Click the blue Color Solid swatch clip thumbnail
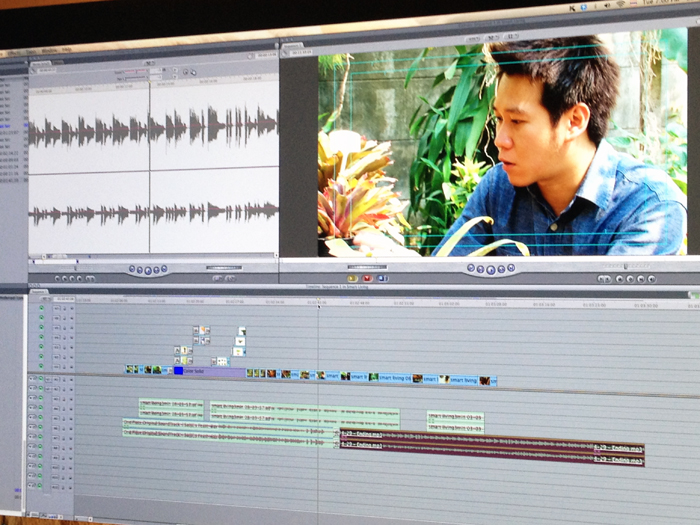Viewport: 700px width, 525px height. click(178, 370)
